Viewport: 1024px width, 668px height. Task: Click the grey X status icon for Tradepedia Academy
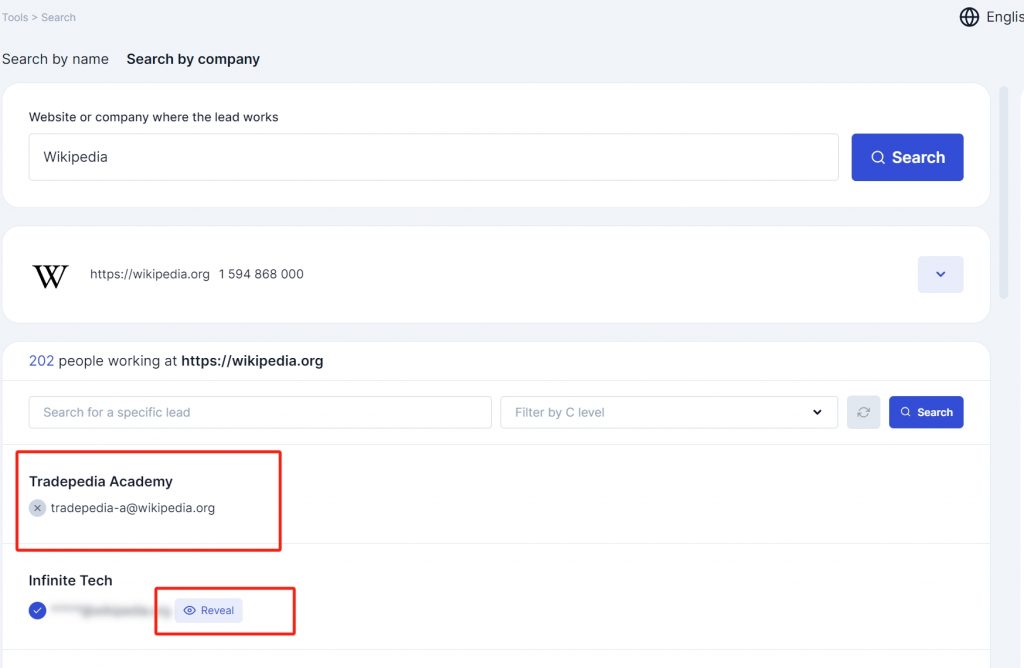pos(37,508)
